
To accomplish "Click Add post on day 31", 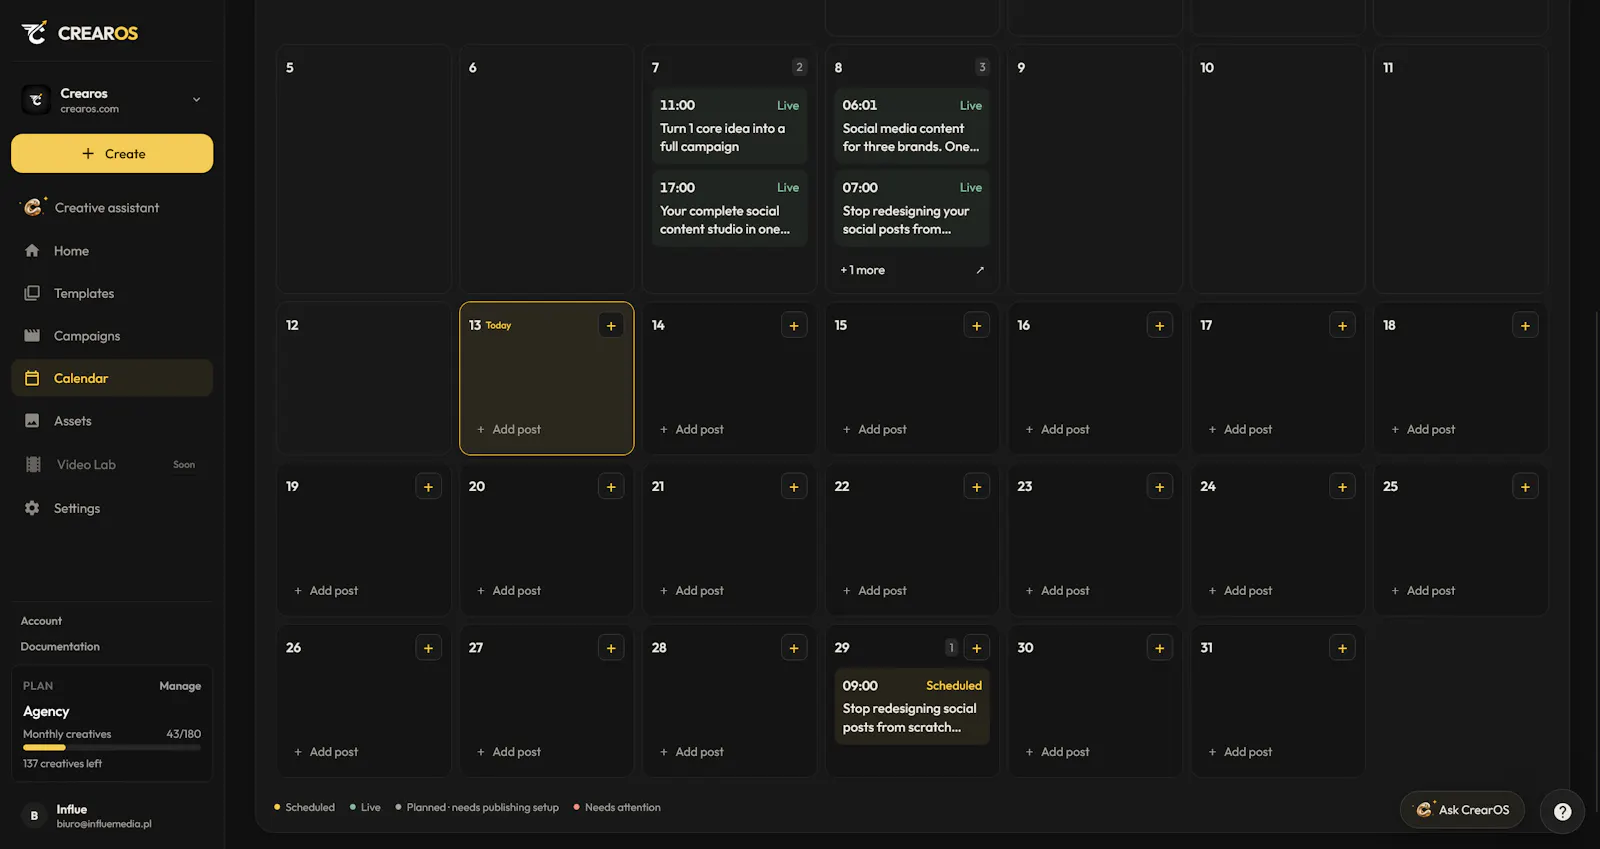I will click(1240, 752).
